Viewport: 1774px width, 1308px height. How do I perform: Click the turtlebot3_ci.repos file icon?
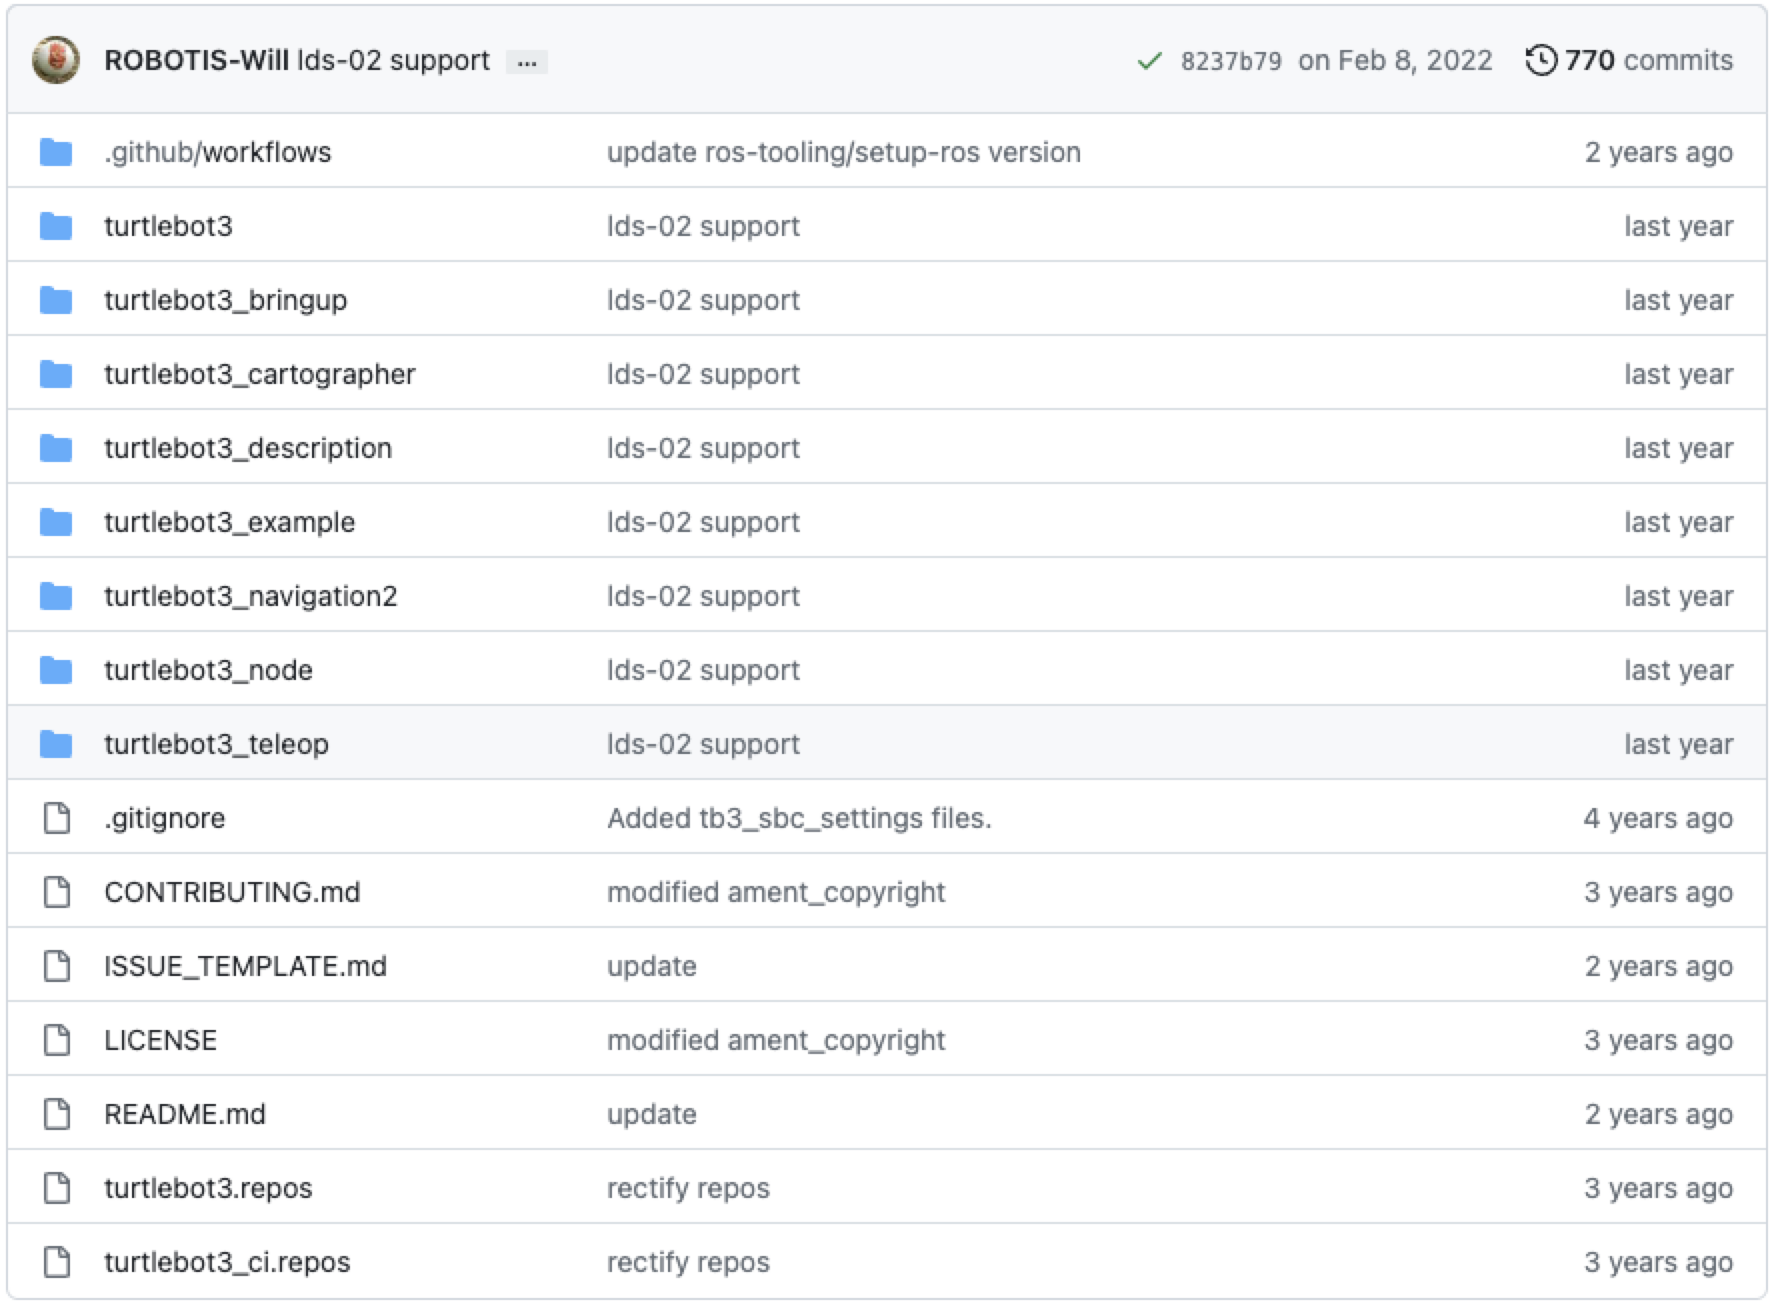click(x=57, y=1262)
